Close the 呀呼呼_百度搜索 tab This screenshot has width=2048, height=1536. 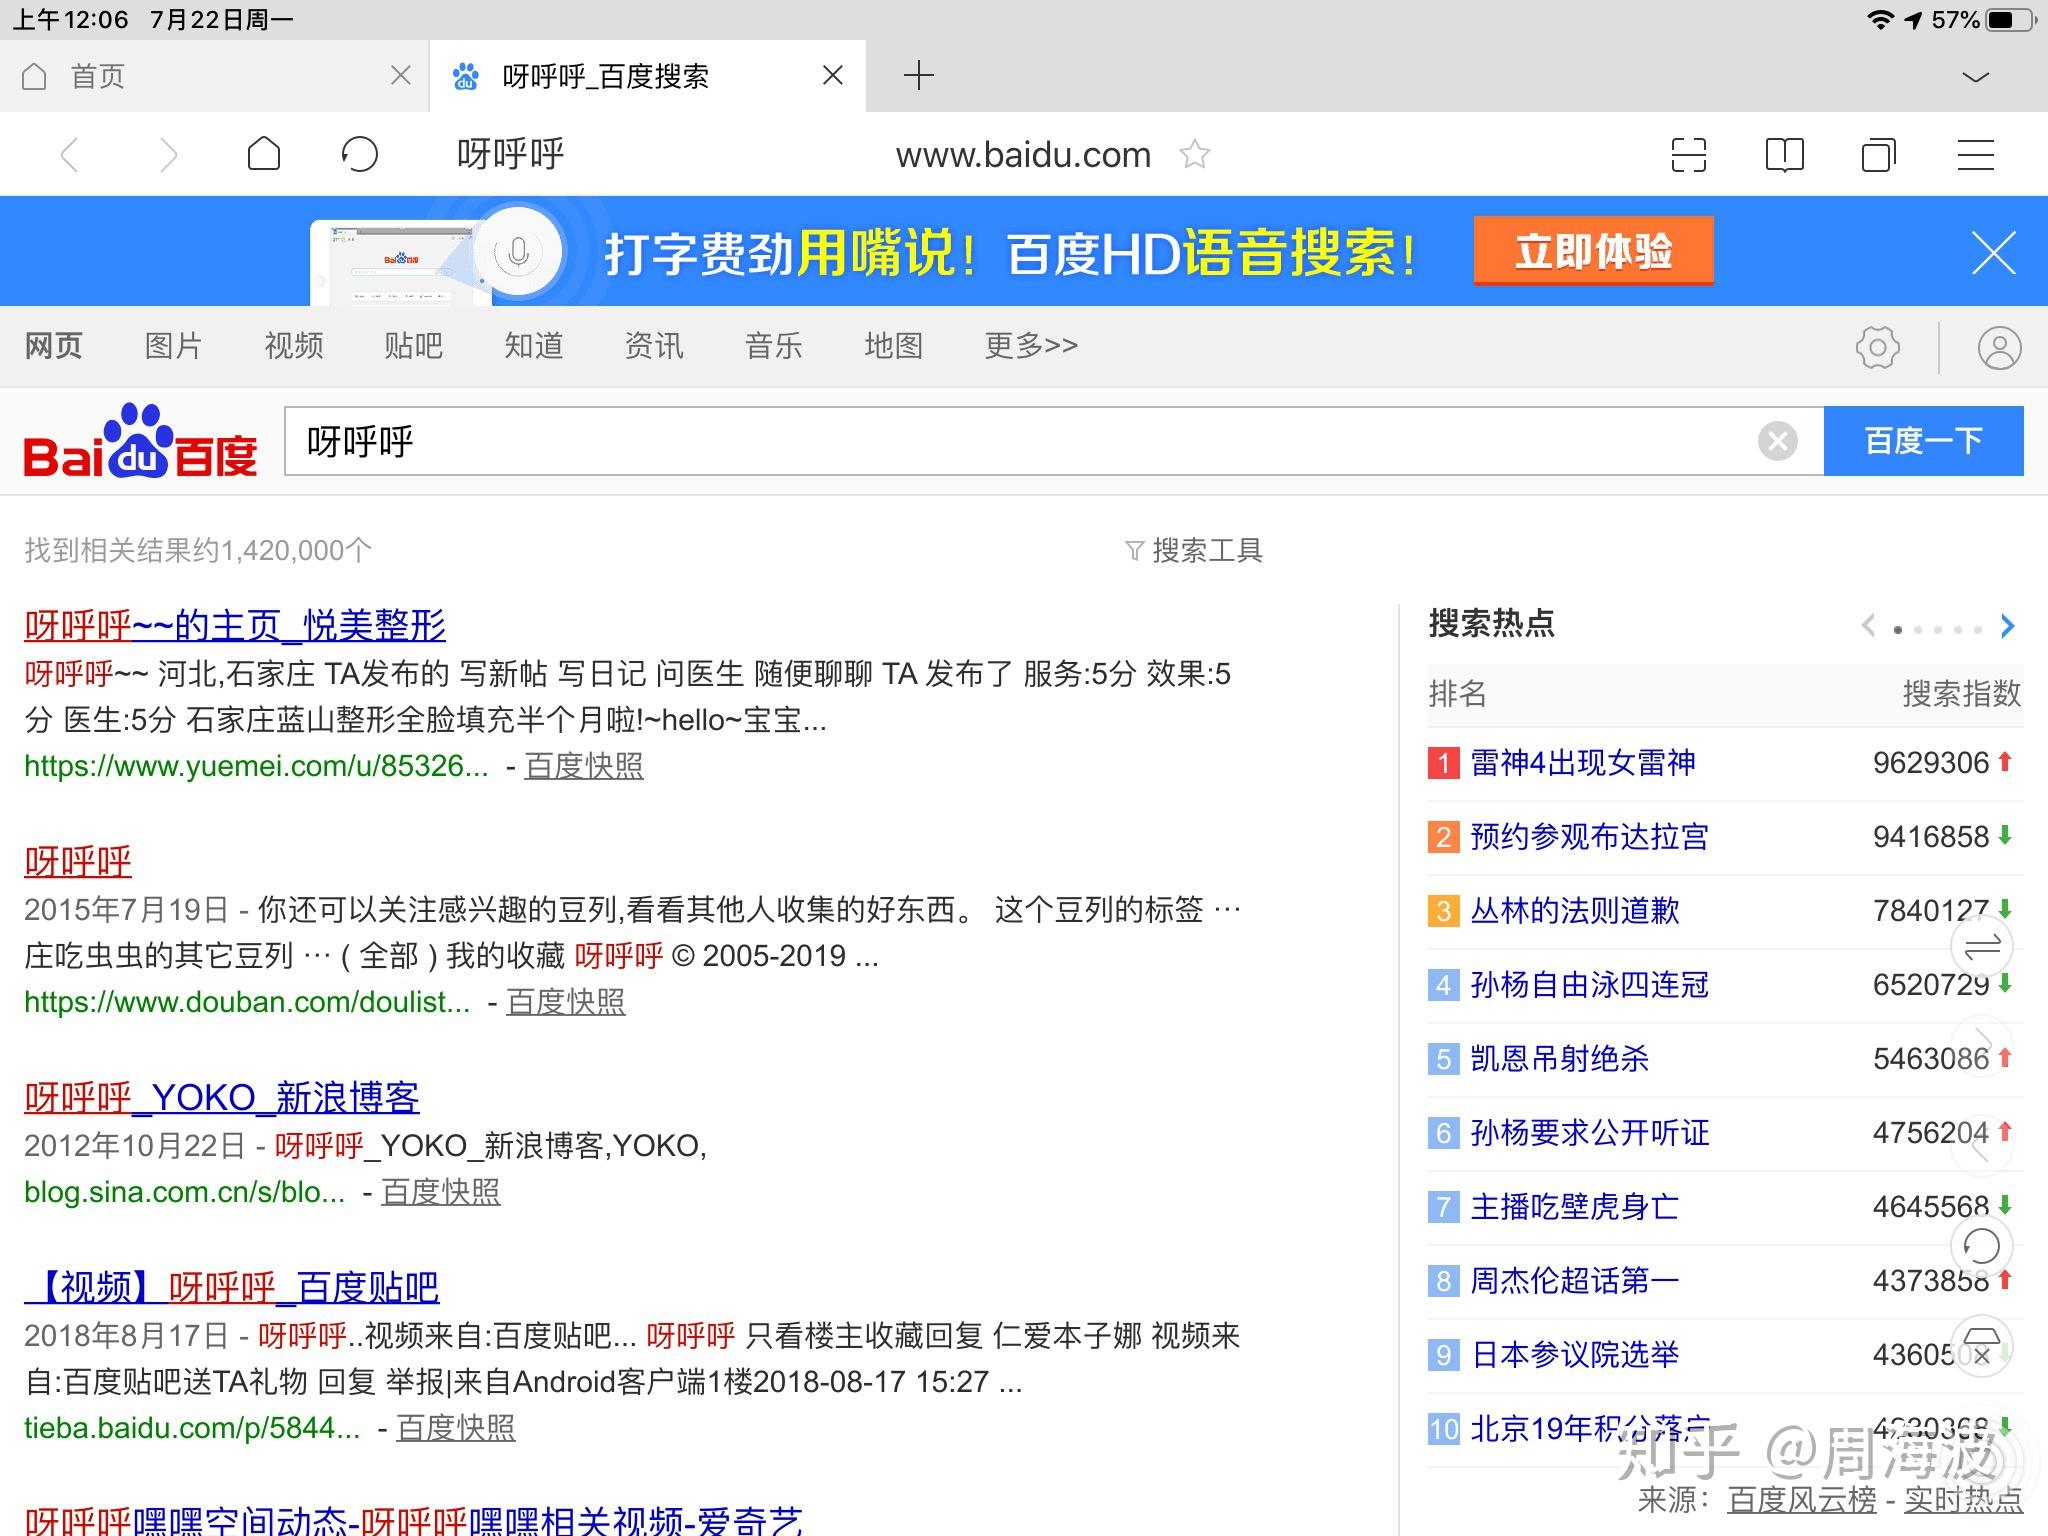pos(833,75)
